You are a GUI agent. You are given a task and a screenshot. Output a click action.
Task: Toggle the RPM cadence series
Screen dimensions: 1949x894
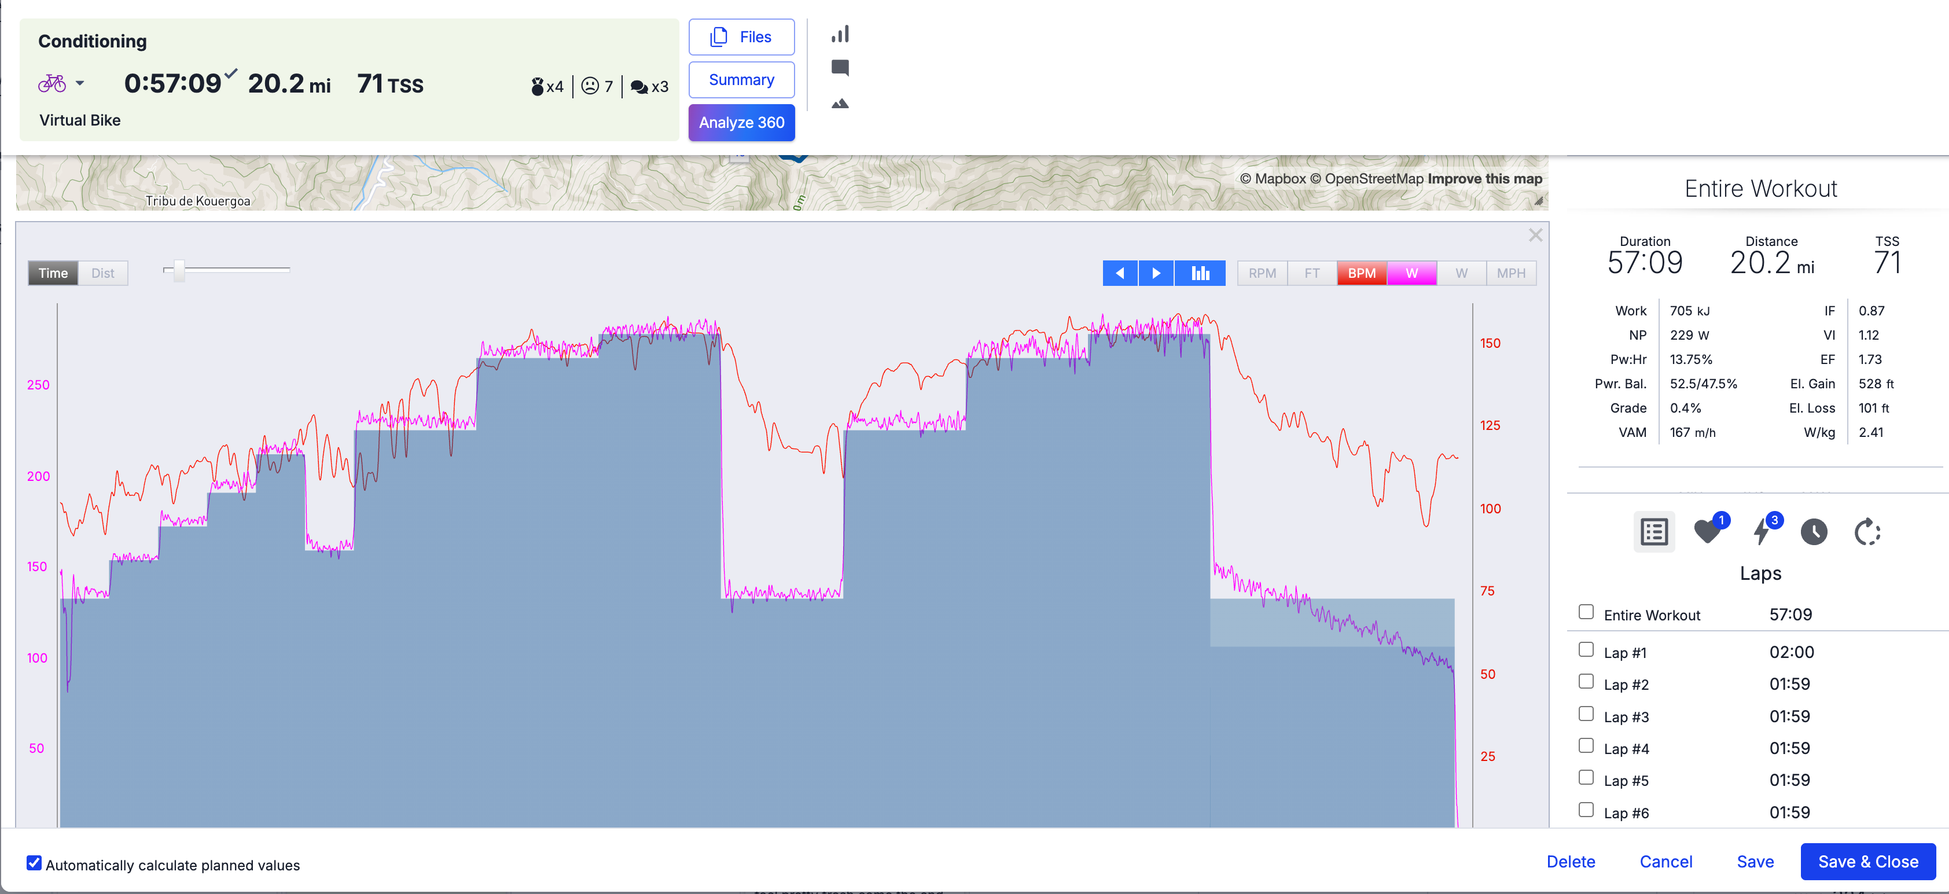[1262, 273]
